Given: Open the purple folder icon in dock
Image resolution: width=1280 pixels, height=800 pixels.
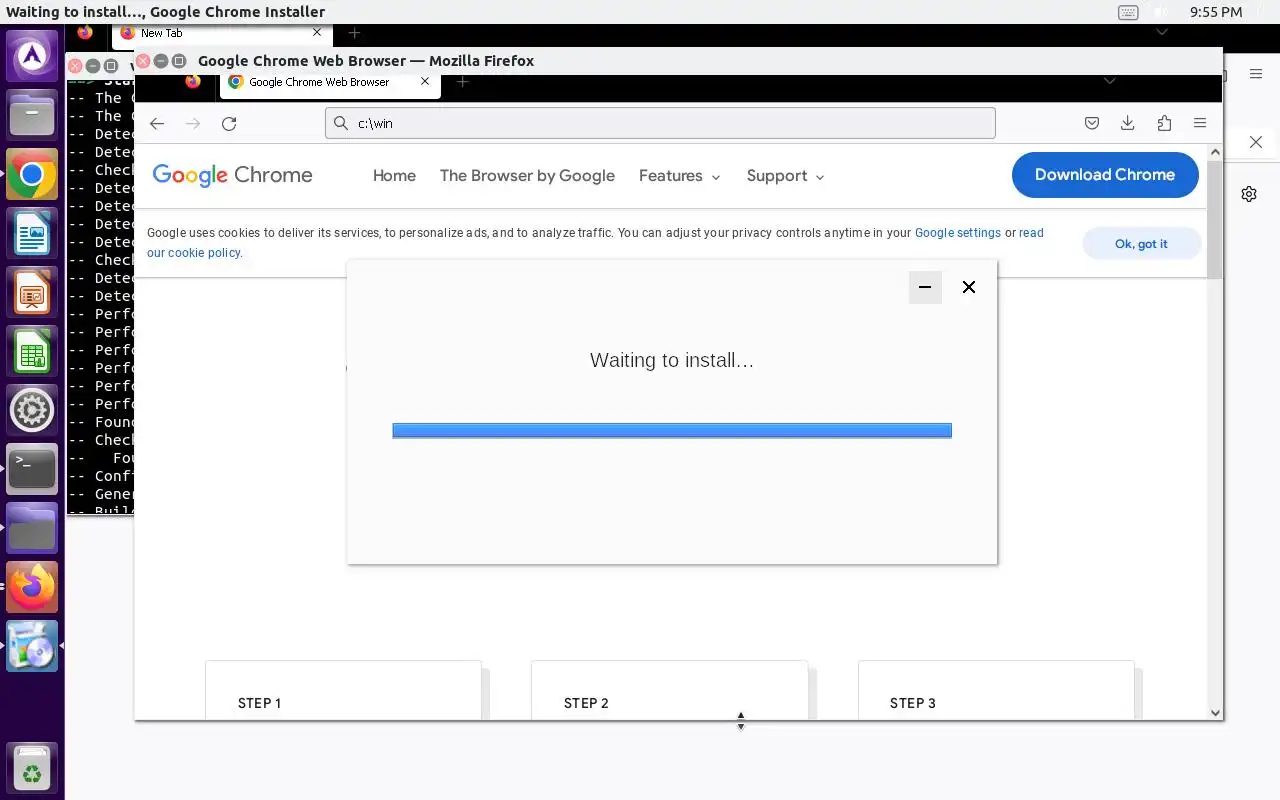Looking at the screenshot, I should tap(32, 528).
